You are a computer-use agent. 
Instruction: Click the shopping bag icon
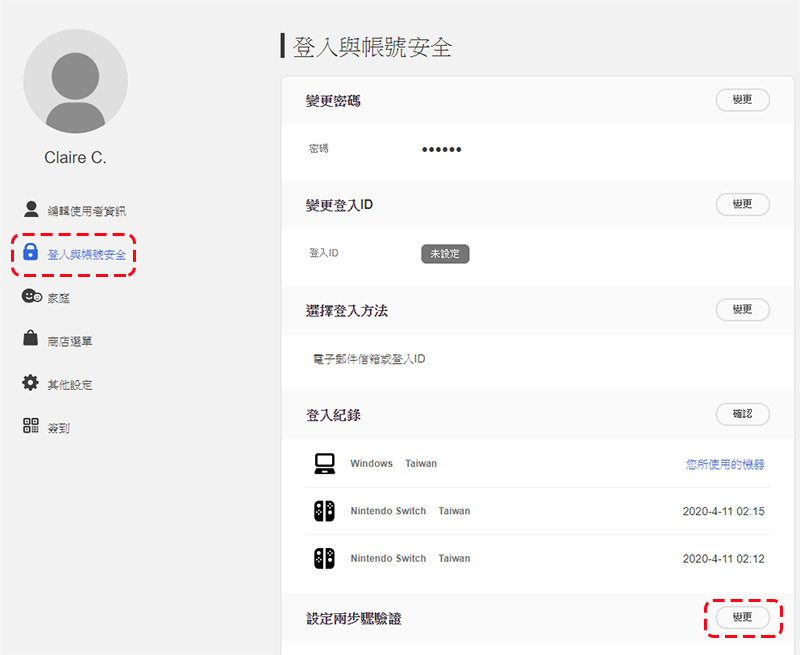[31, 338]
